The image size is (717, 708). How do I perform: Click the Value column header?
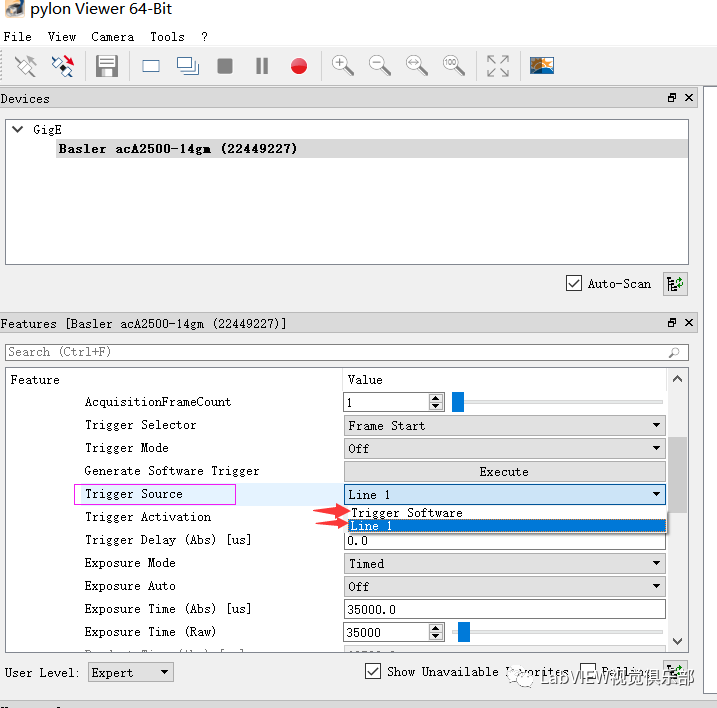[x=365, y=380]
